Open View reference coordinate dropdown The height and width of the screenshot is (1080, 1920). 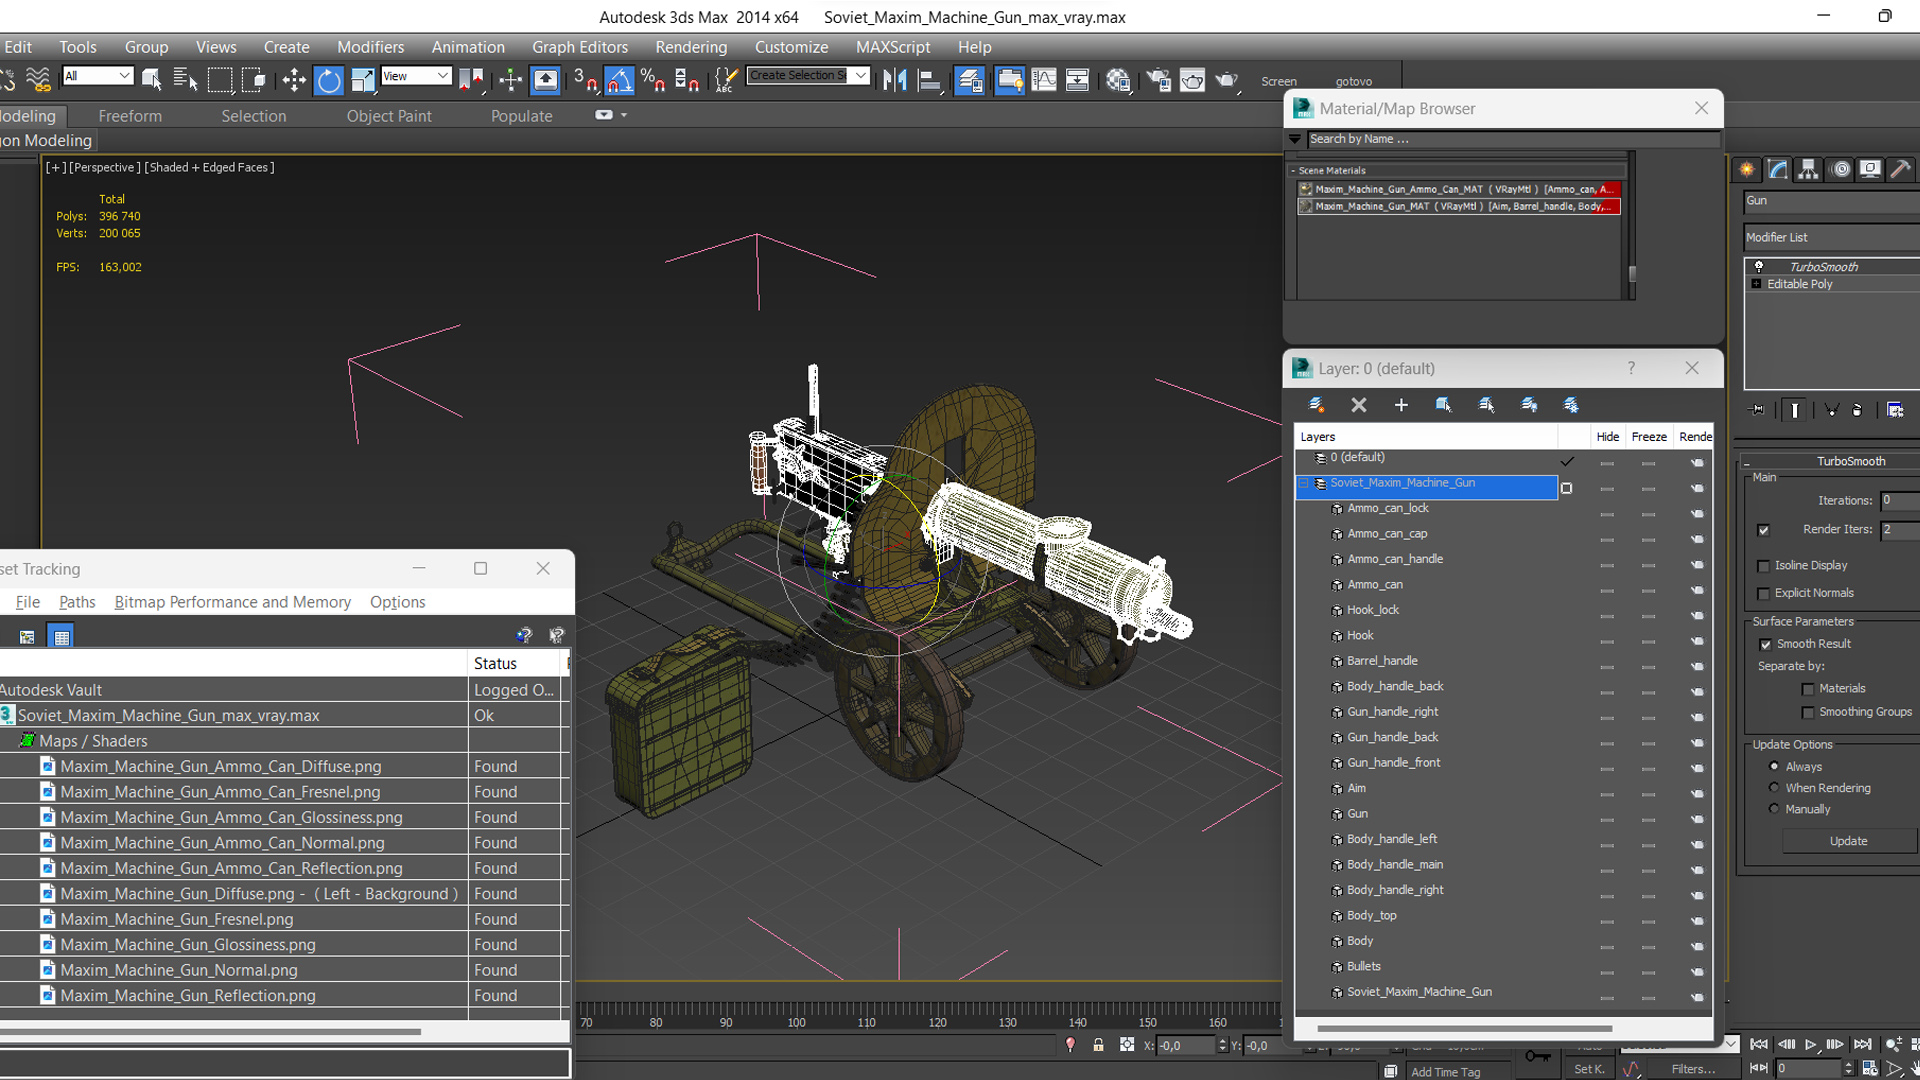(416, 76)
